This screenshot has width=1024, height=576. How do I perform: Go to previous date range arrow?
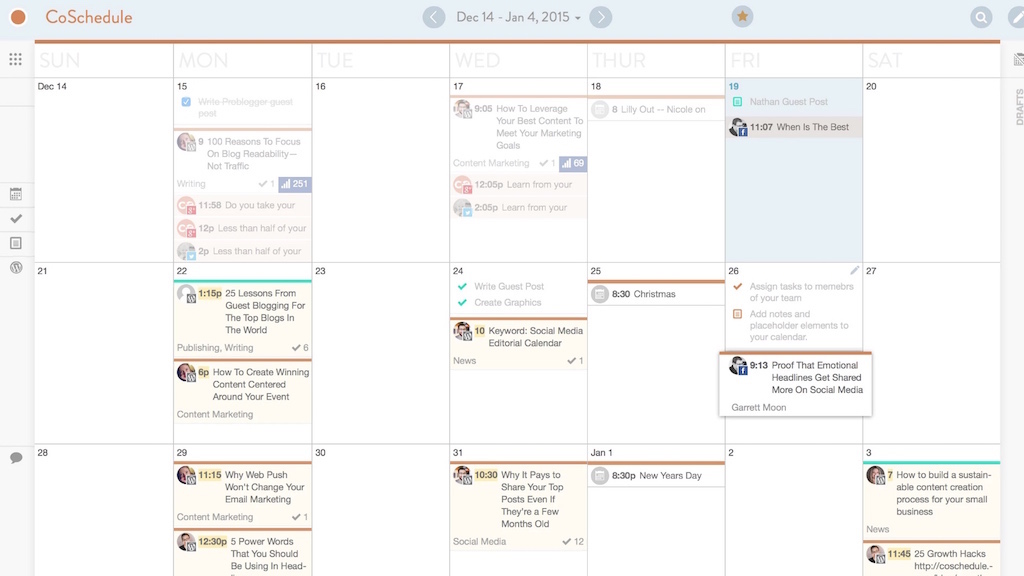point(434,17)
